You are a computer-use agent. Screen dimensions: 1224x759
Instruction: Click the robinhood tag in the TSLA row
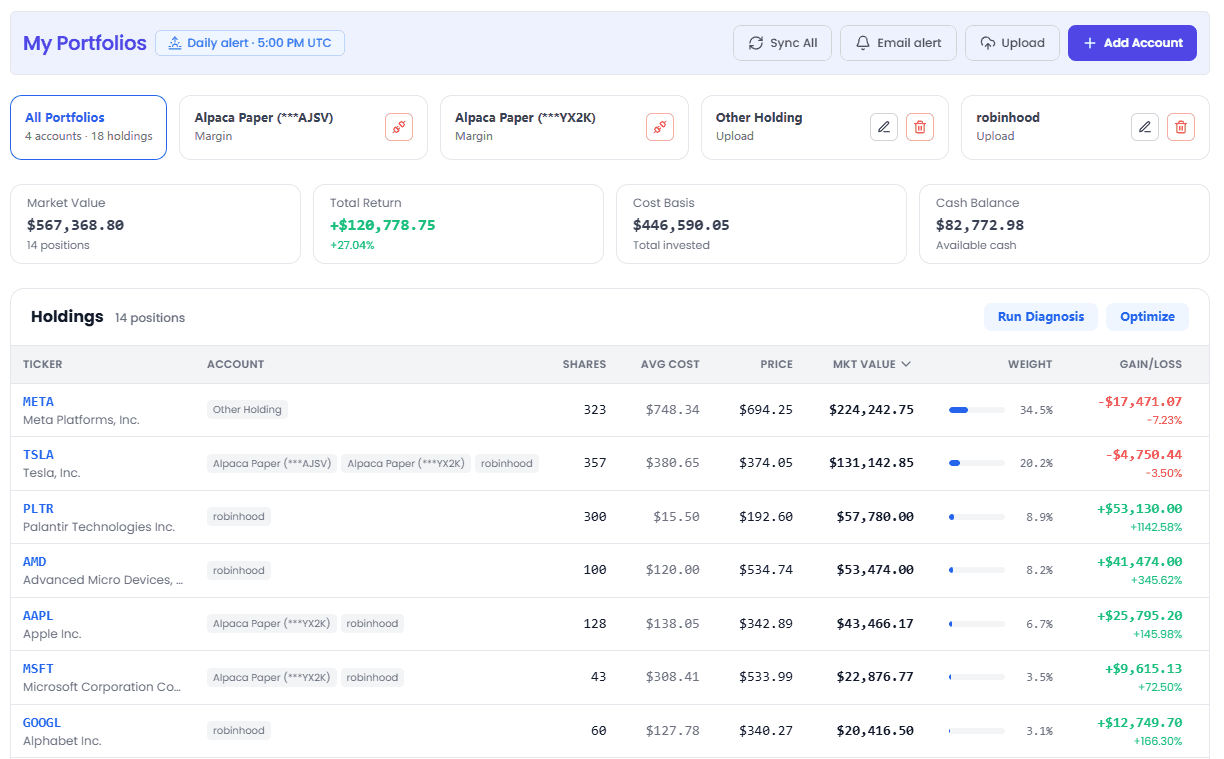tap(506, 463)
